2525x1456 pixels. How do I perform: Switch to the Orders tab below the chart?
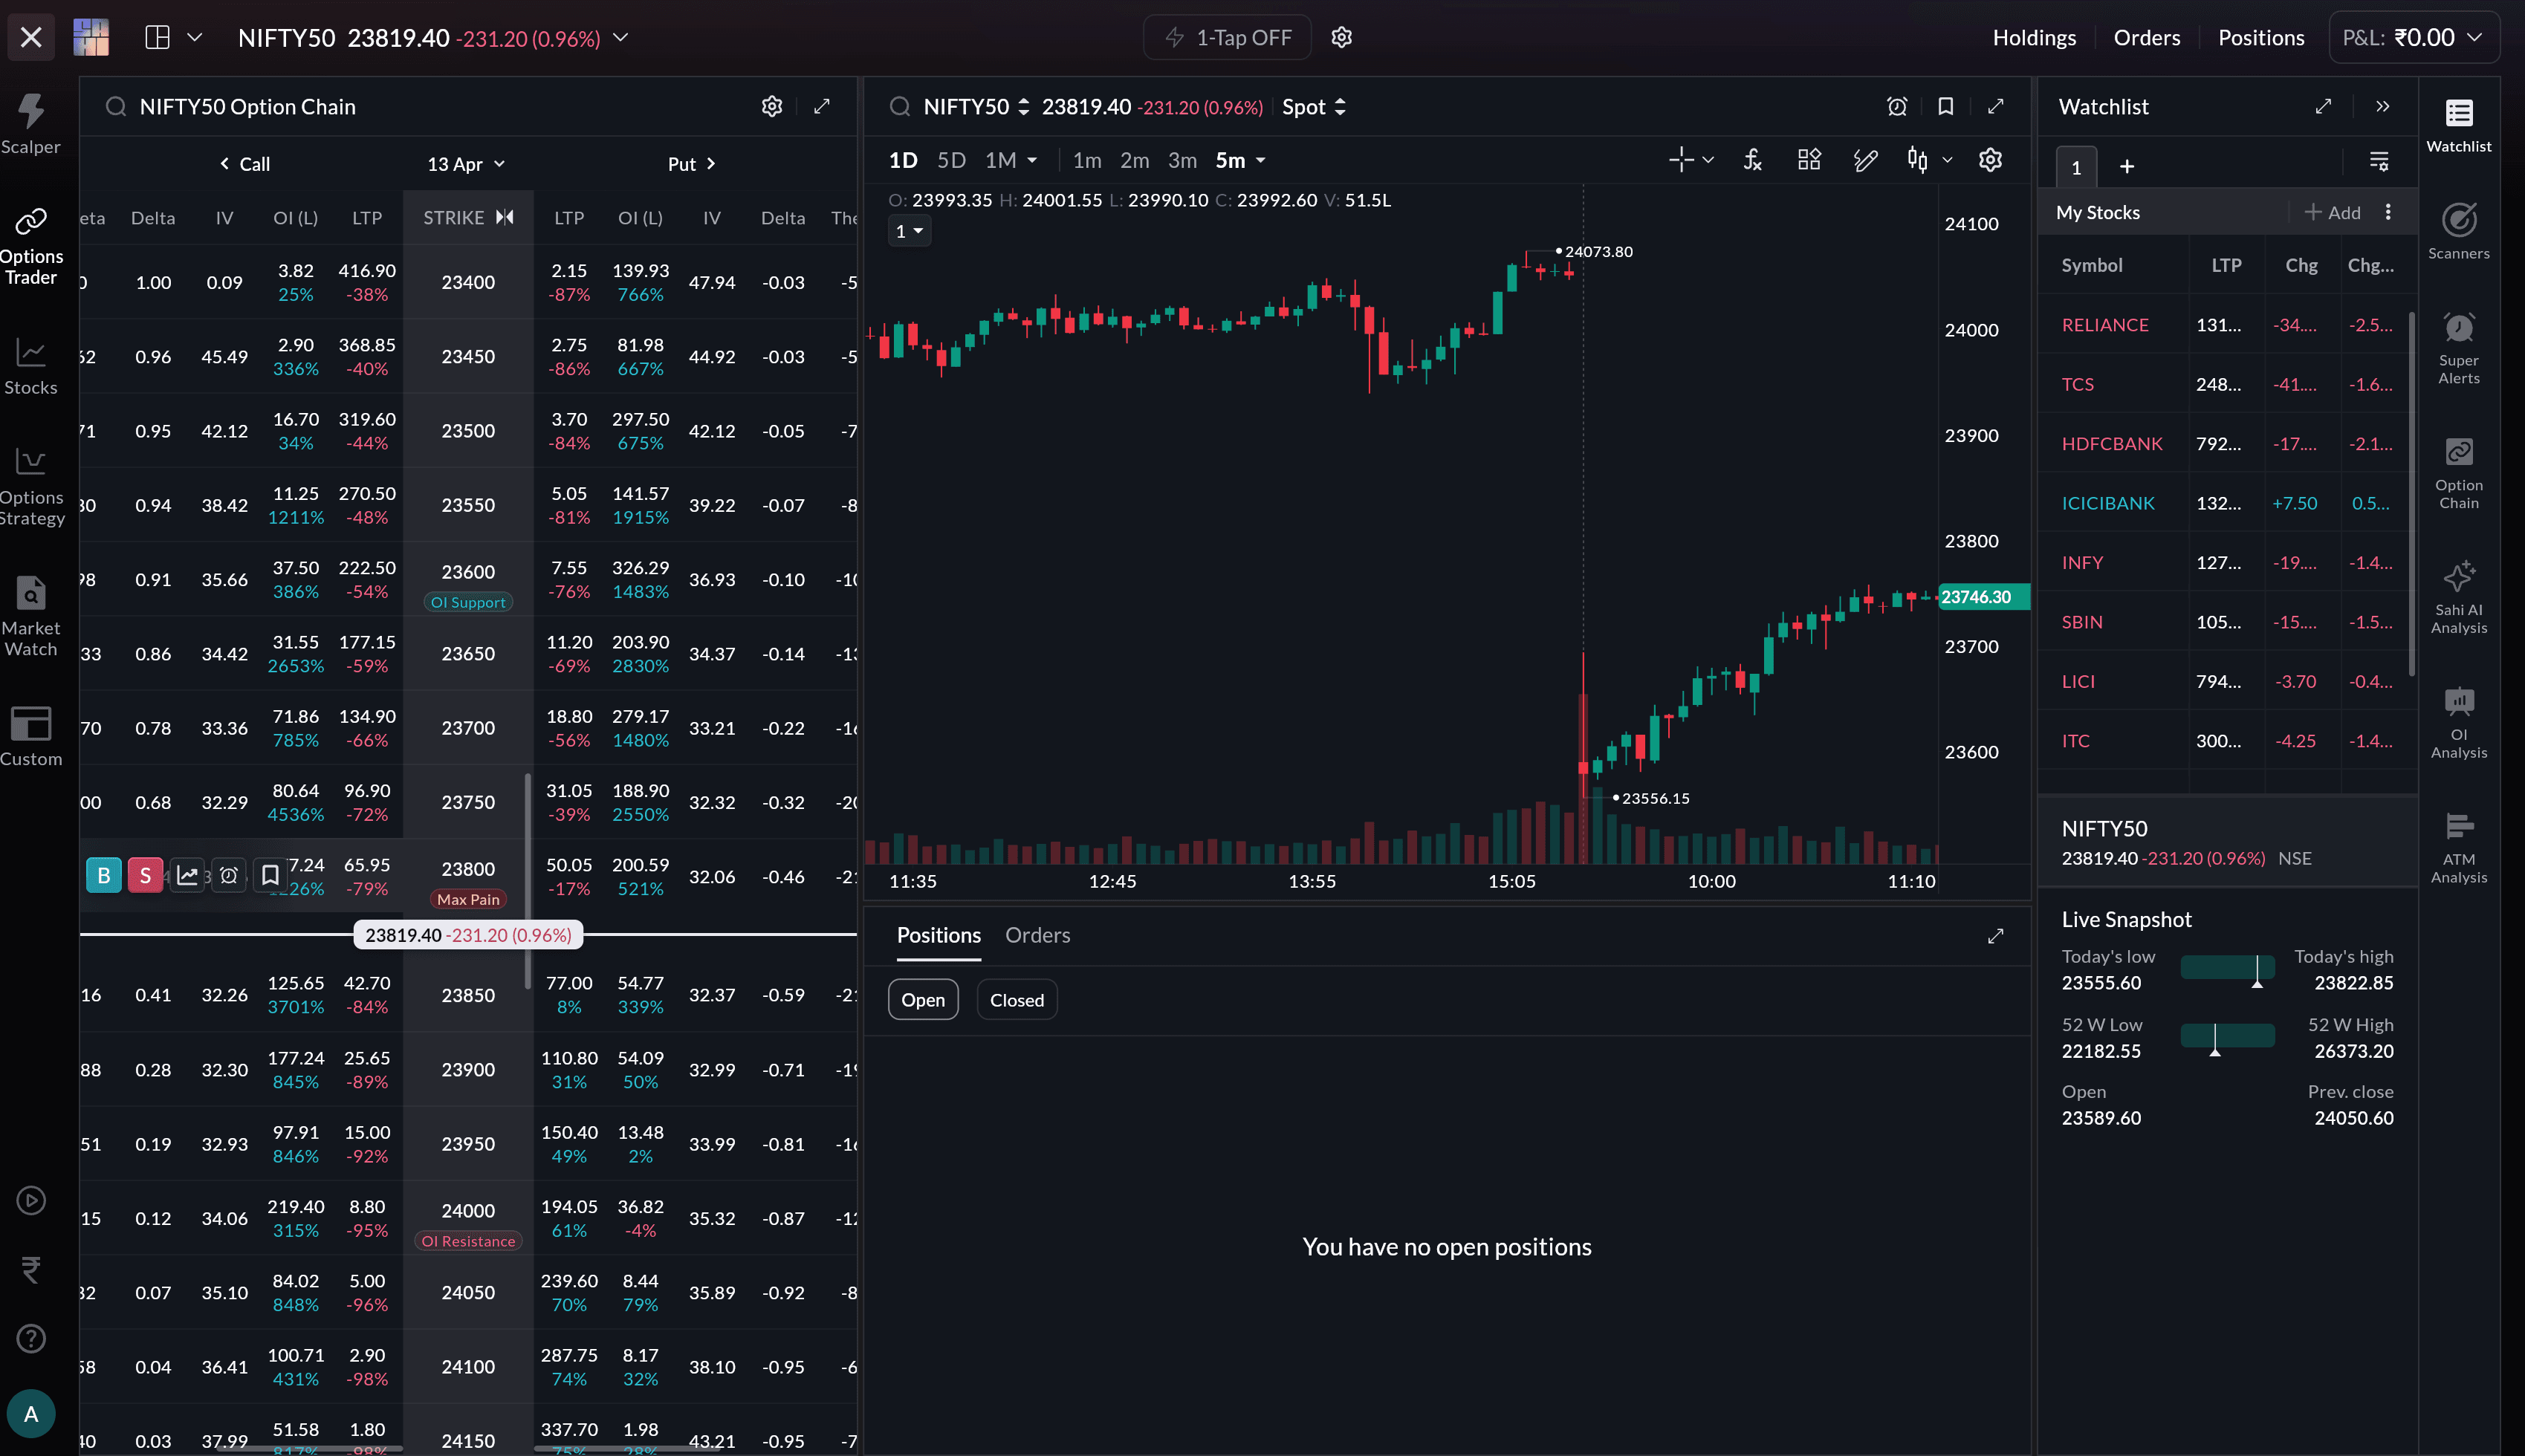point(1037,935)
